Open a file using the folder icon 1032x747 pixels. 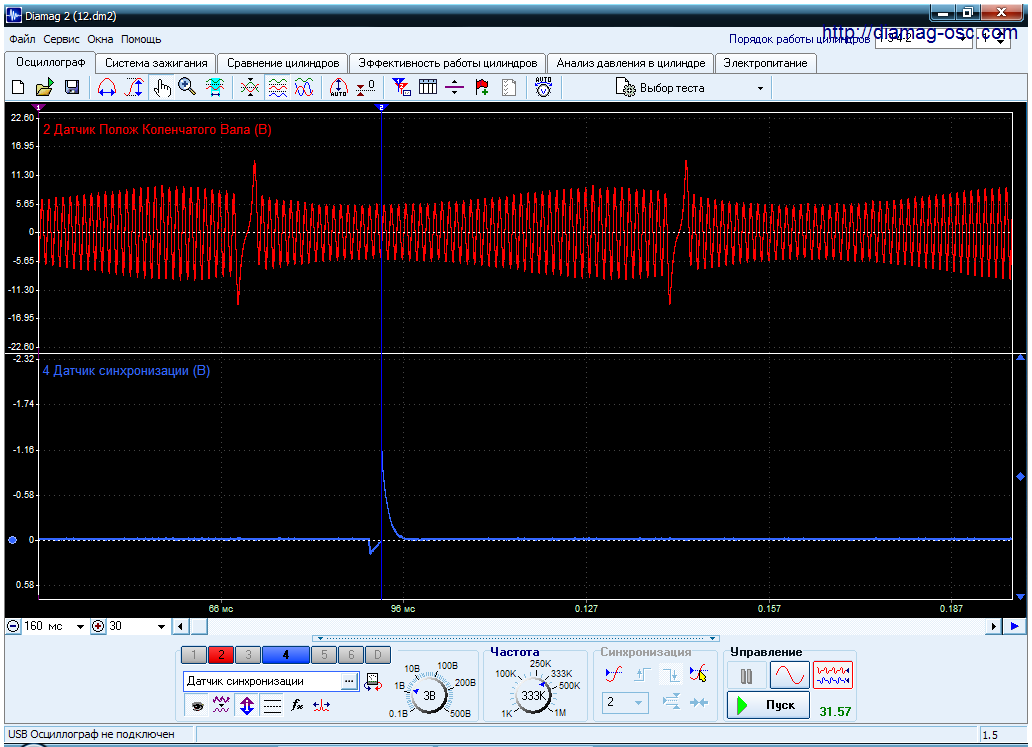[x=44, y=88]
